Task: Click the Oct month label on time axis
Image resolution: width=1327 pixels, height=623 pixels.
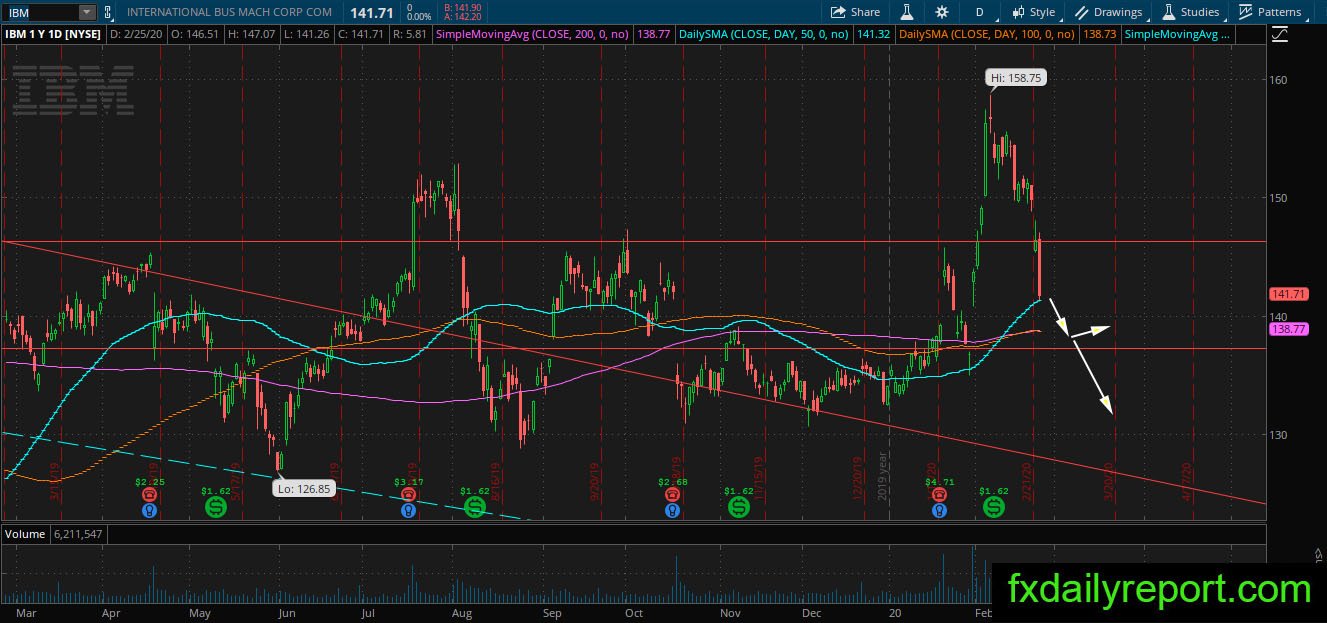Action: tap(633, 612)
